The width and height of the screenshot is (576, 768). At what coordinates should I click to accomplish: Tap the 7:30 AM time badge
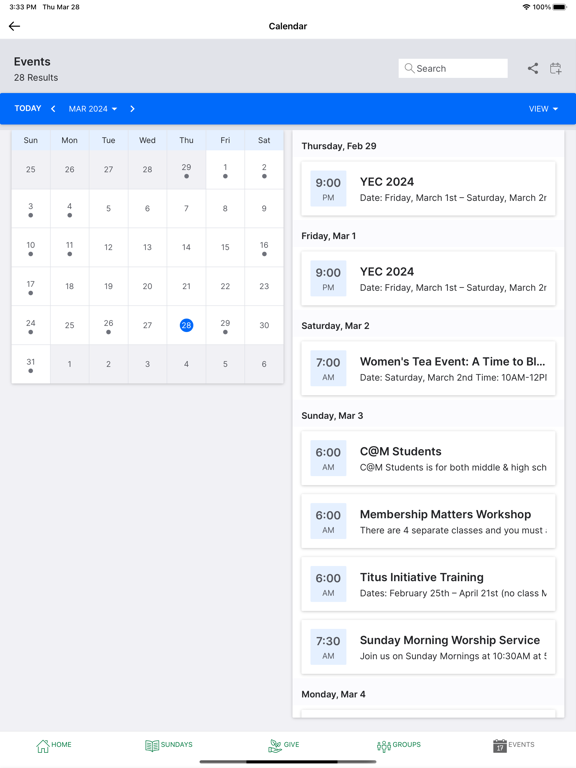pos(328,647)
